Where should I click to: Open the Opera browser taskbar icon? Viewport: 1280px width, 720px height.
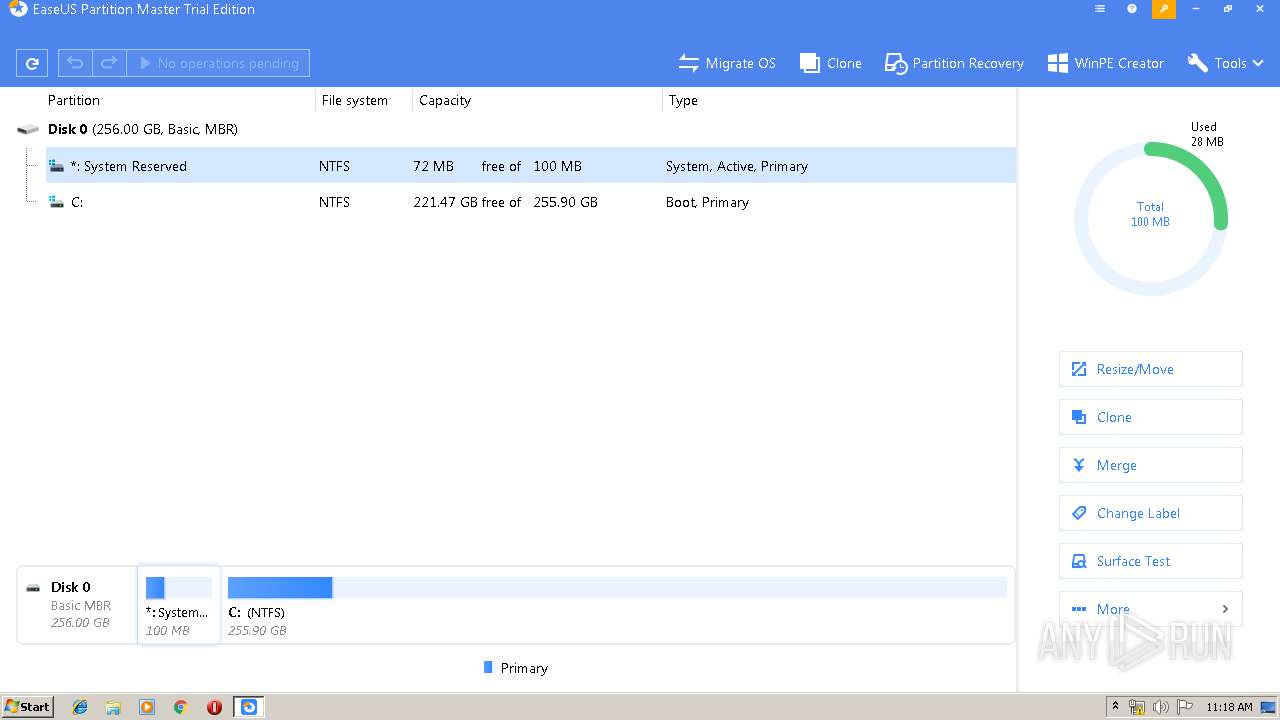pyautogui.click(x=214, y=707)
